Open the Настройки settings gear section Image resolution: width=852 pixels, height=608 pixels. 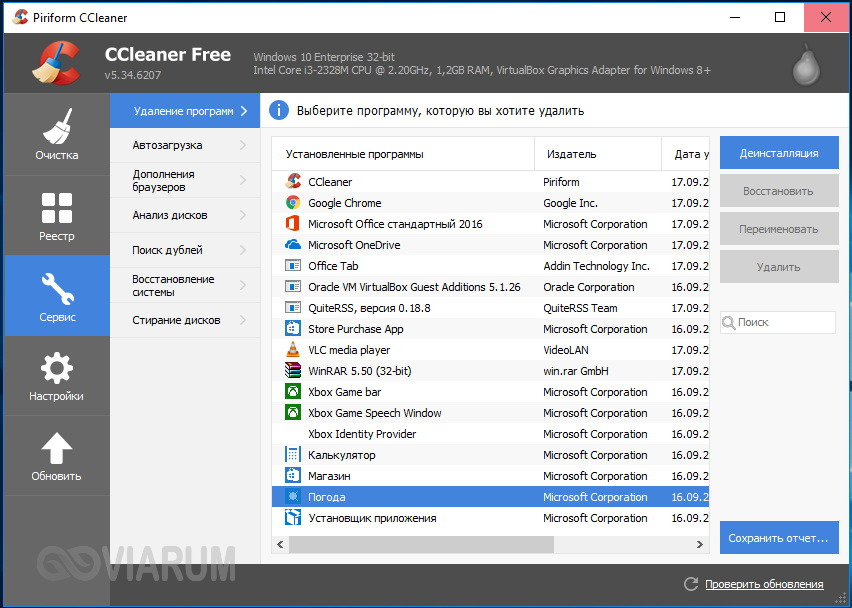[56, 376]
